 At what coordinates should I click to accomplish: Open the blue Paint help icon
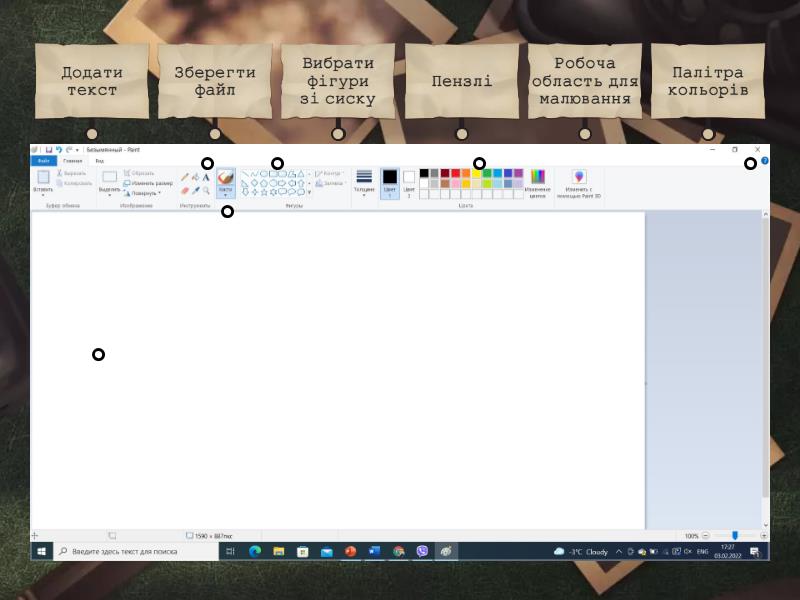coord(765,160)
